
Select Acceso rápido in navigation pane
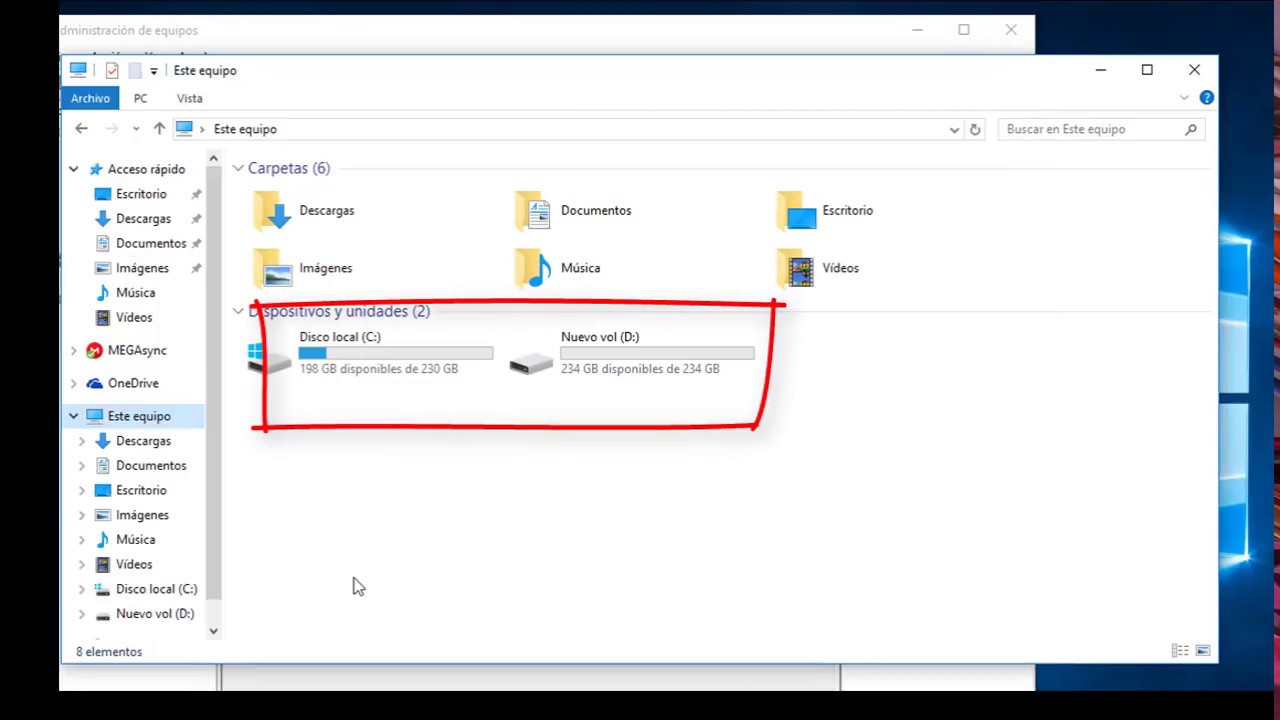pyautogui.click(x=146, y=169)
